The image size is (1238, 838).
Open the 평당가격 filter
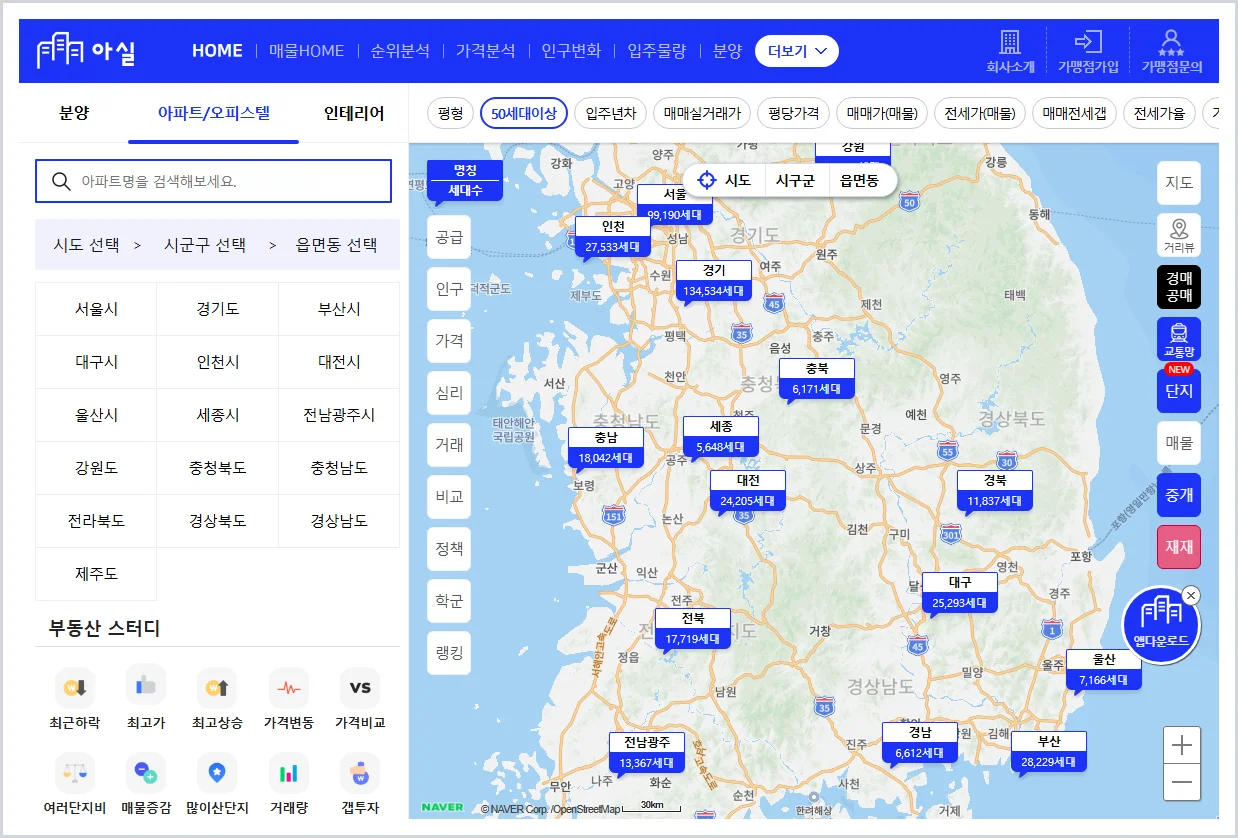pos(793,113)
